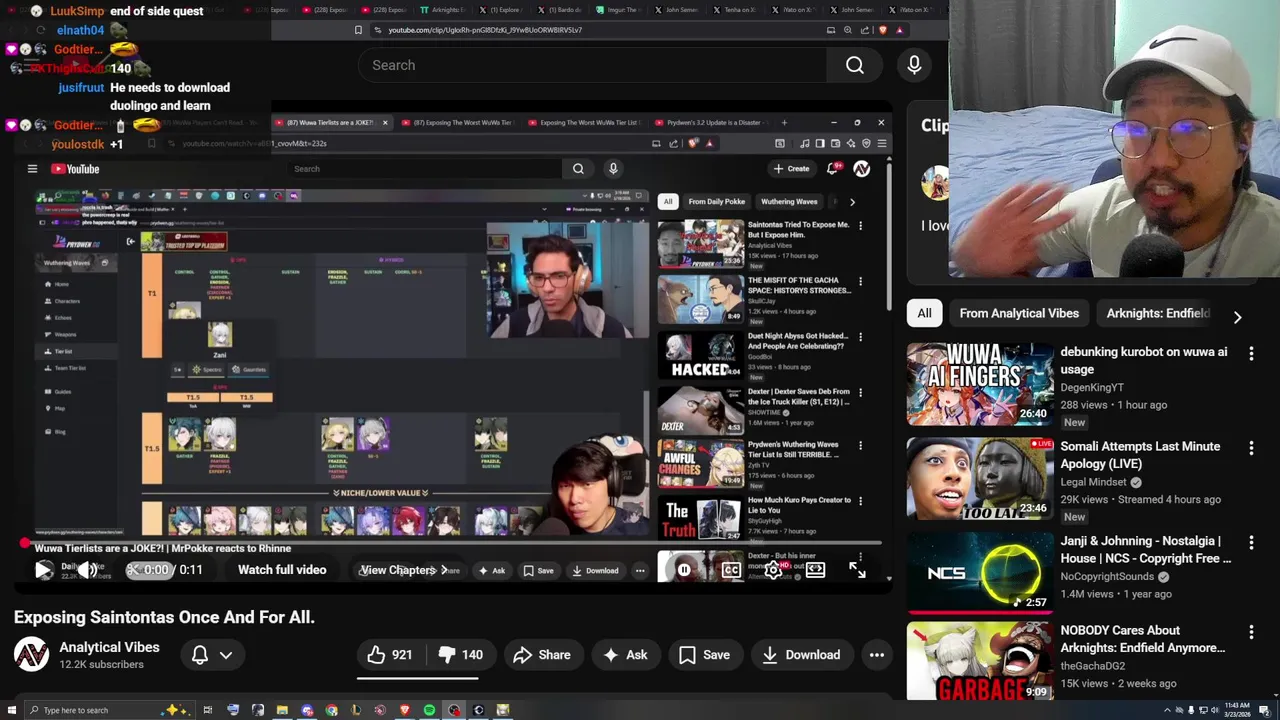Viewport: 1280px width, 720px height.
Task: Click the zoom magnifier in address bar
Action: click(848, 30)
